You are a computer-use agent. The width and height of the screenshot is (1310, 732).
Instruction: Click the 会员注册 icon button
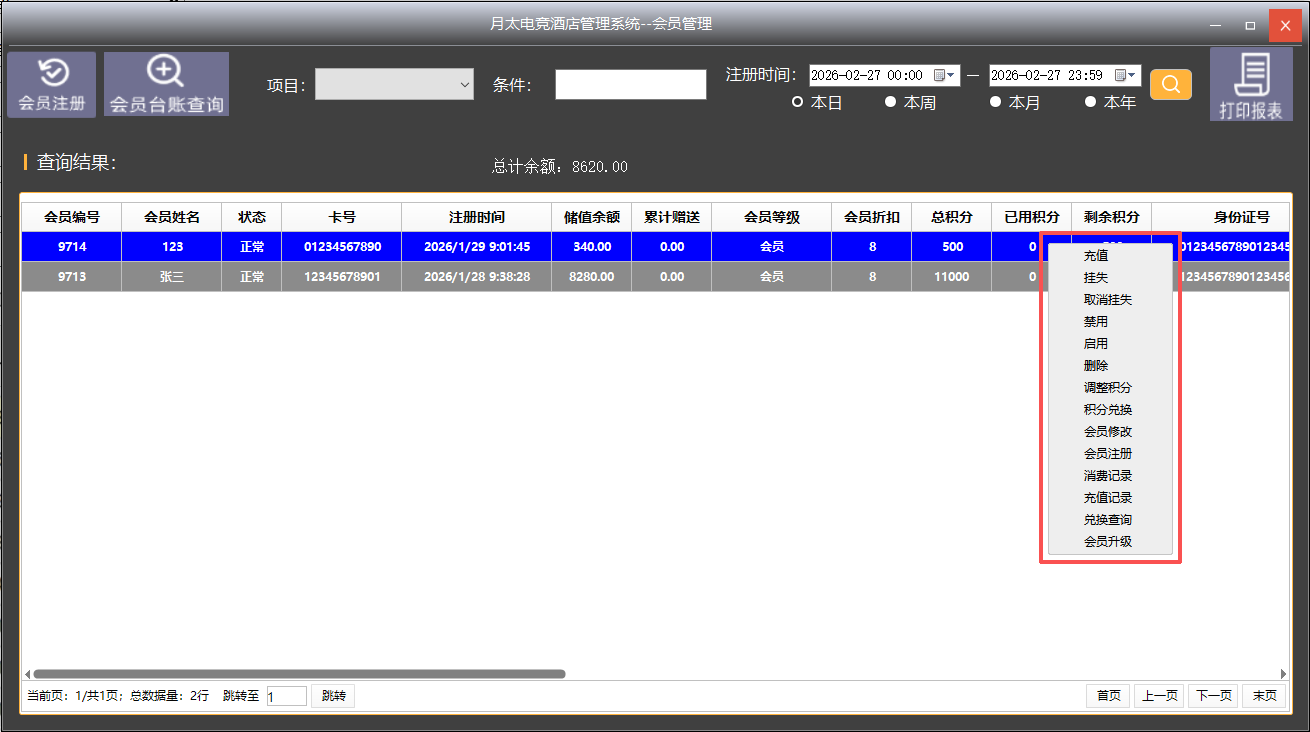(x=52, y=84)
